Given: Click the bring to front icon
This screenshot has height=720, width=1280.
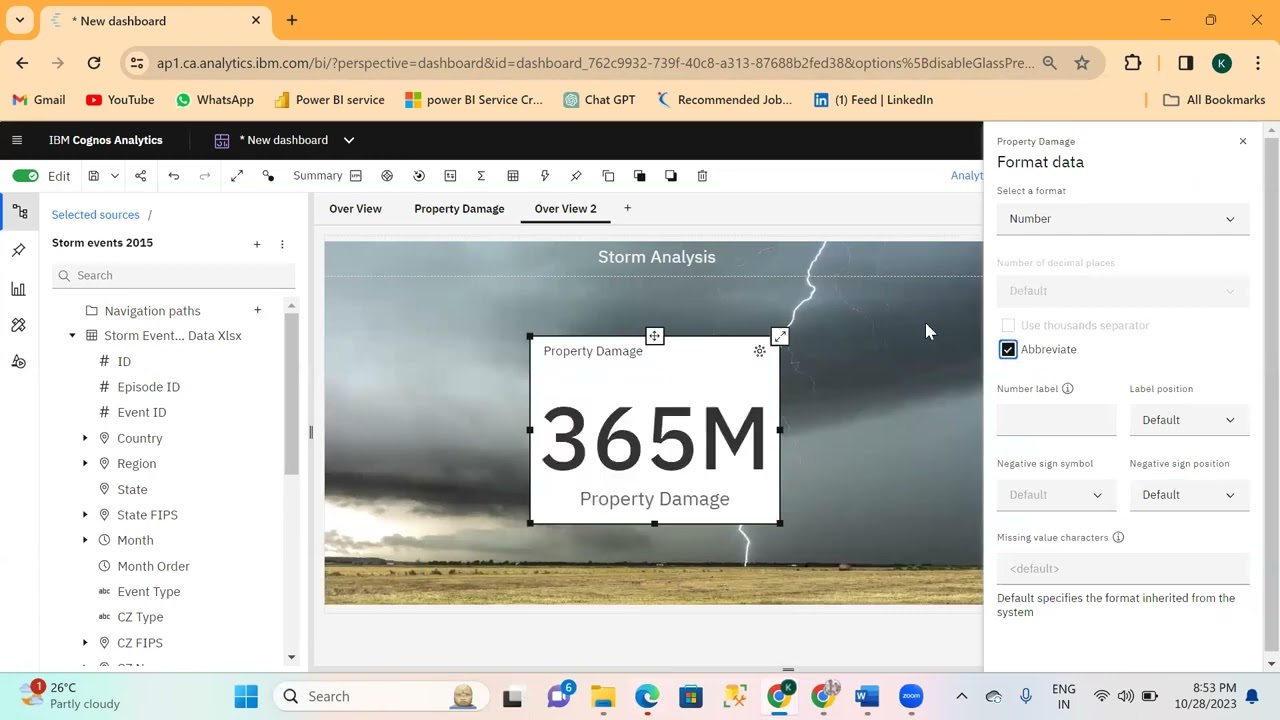Looking at the screenshot, I should pyautogui.click(x=639, y=176).
